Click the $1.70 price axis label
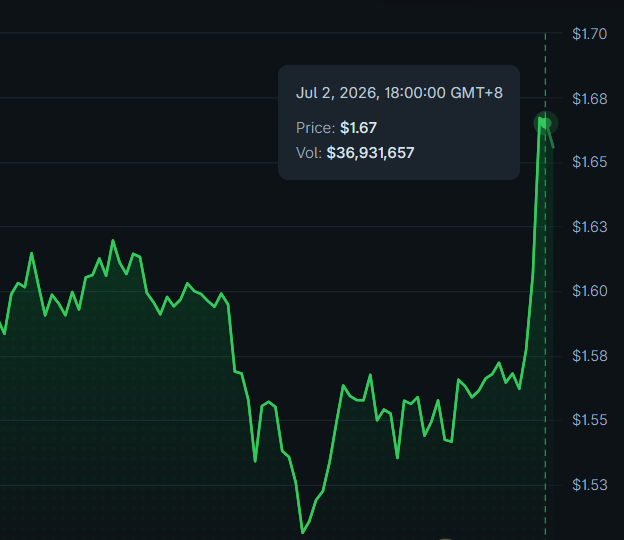Viewport: 624px width, 540px height. 589,34
